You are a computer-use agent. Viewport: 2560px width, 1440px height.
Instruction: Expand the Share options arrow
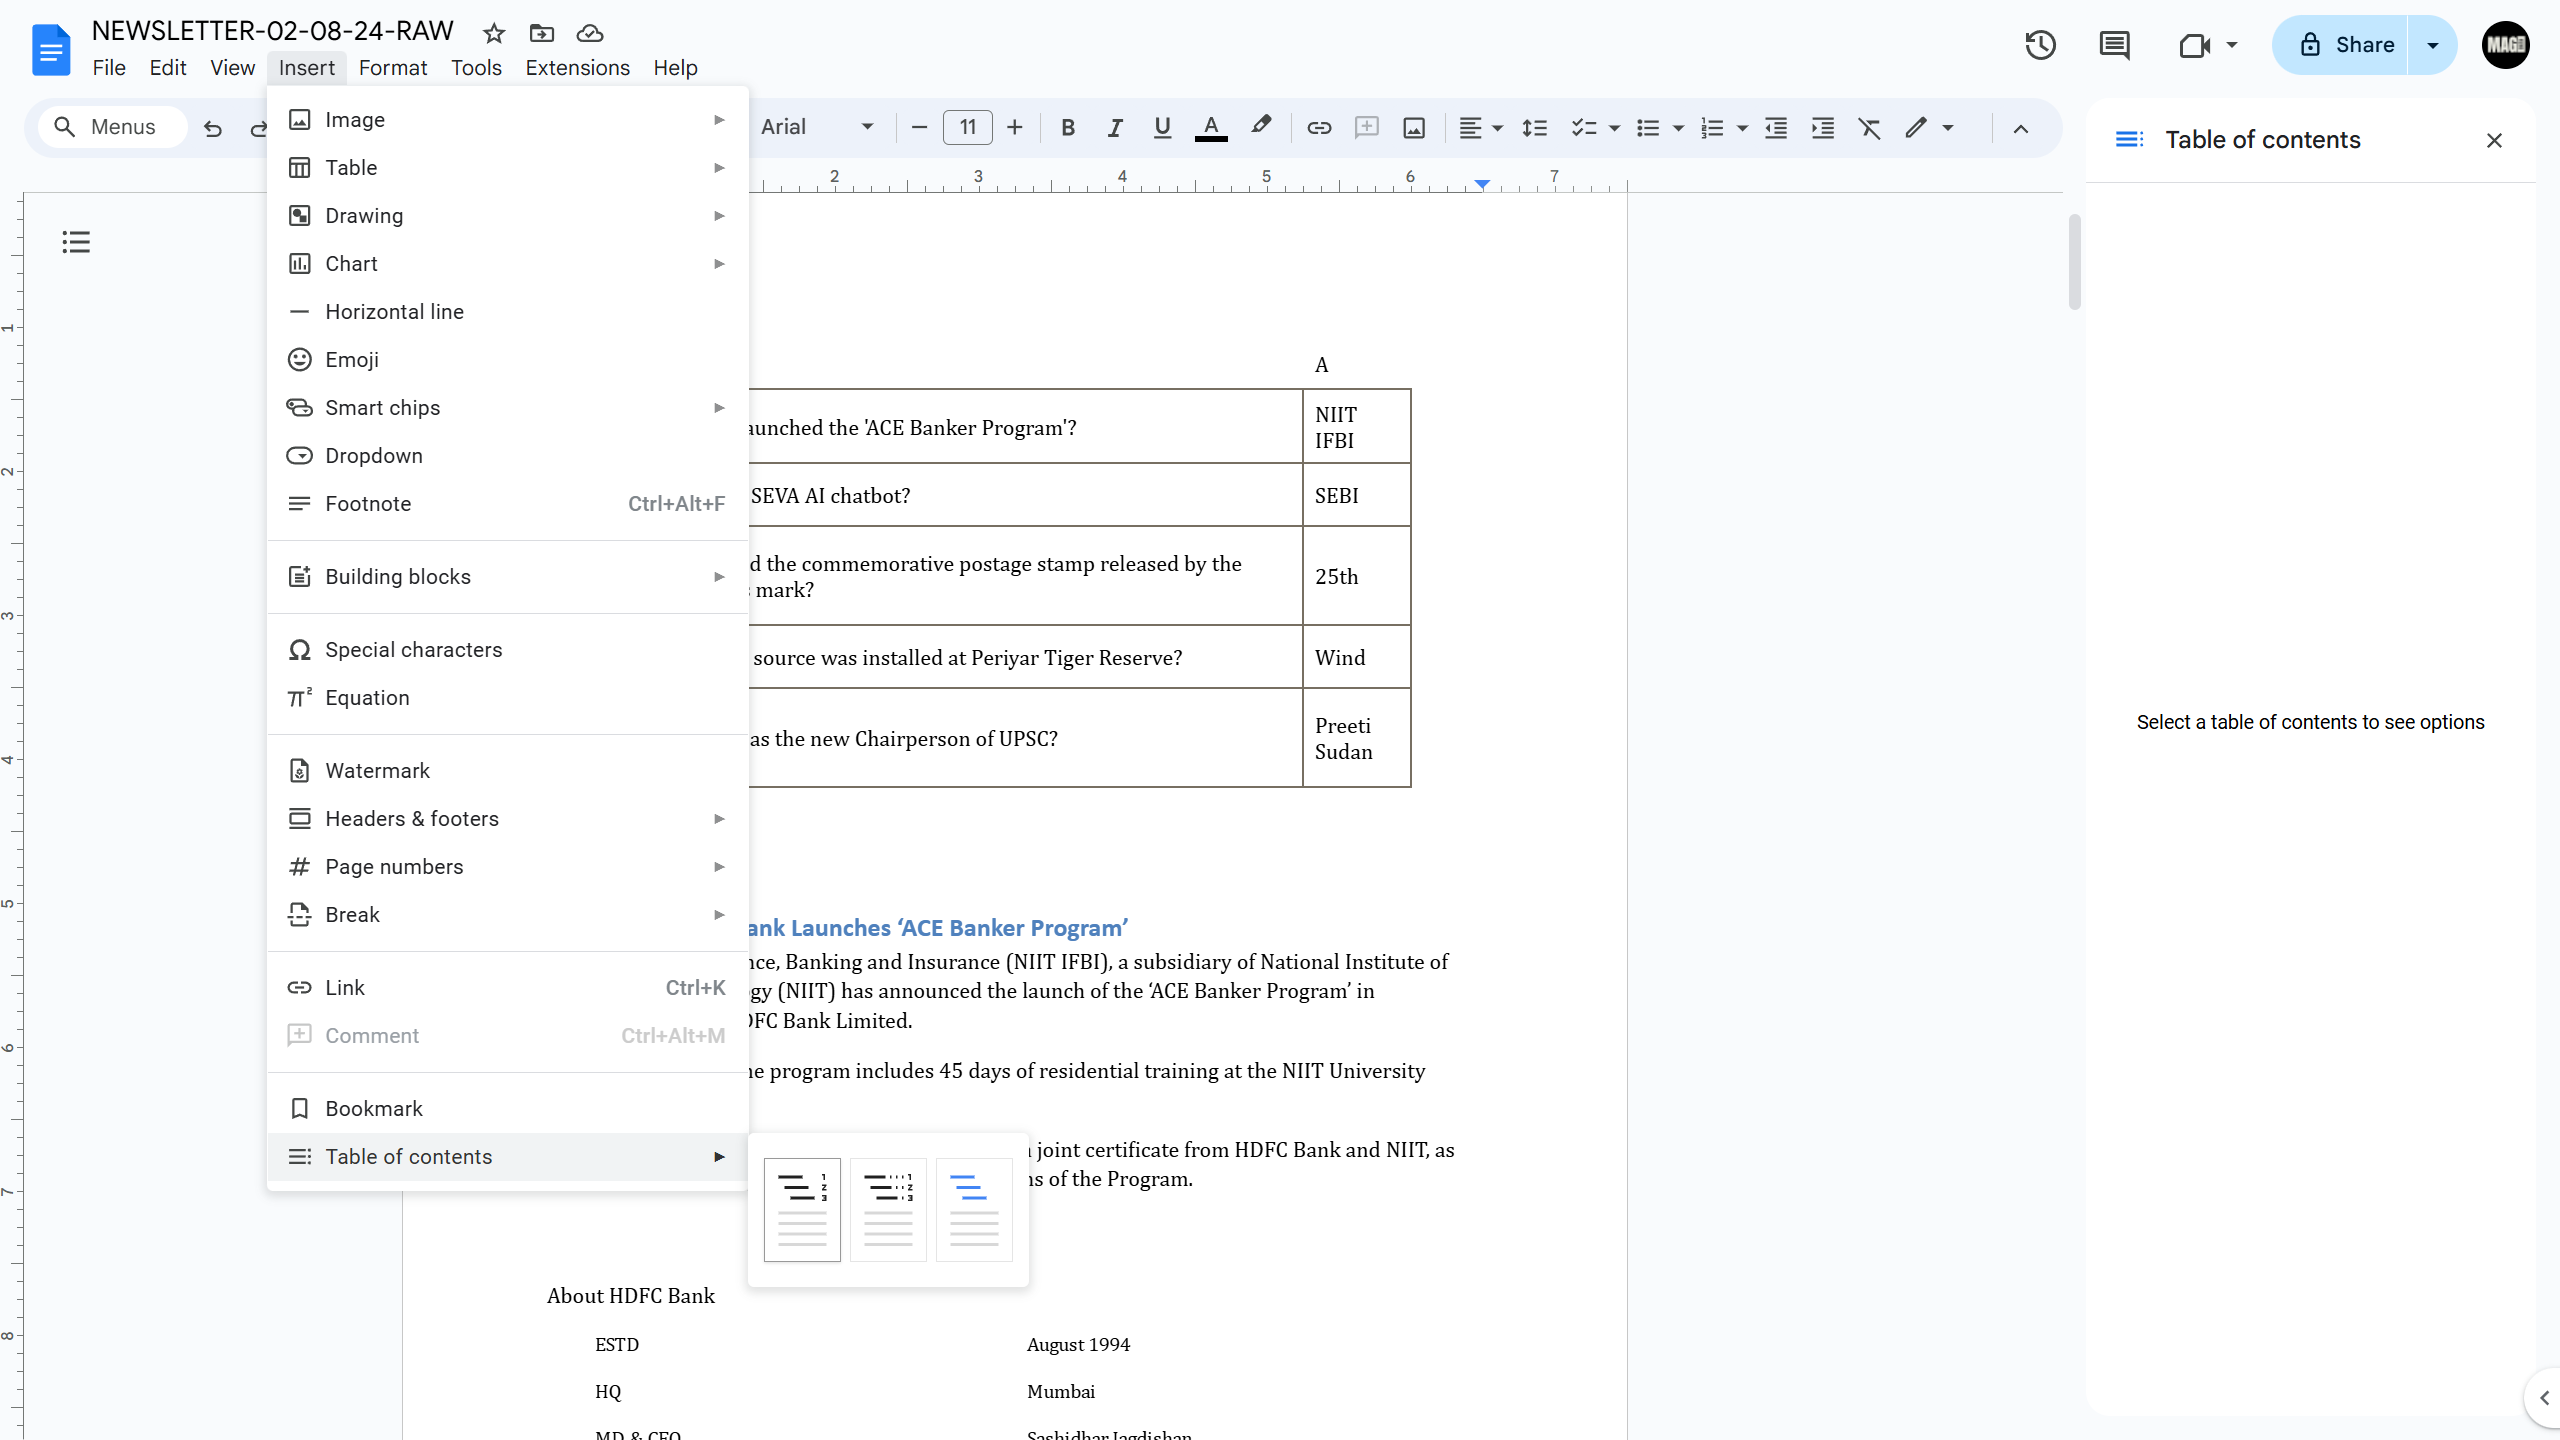(x=2433, y=45)
